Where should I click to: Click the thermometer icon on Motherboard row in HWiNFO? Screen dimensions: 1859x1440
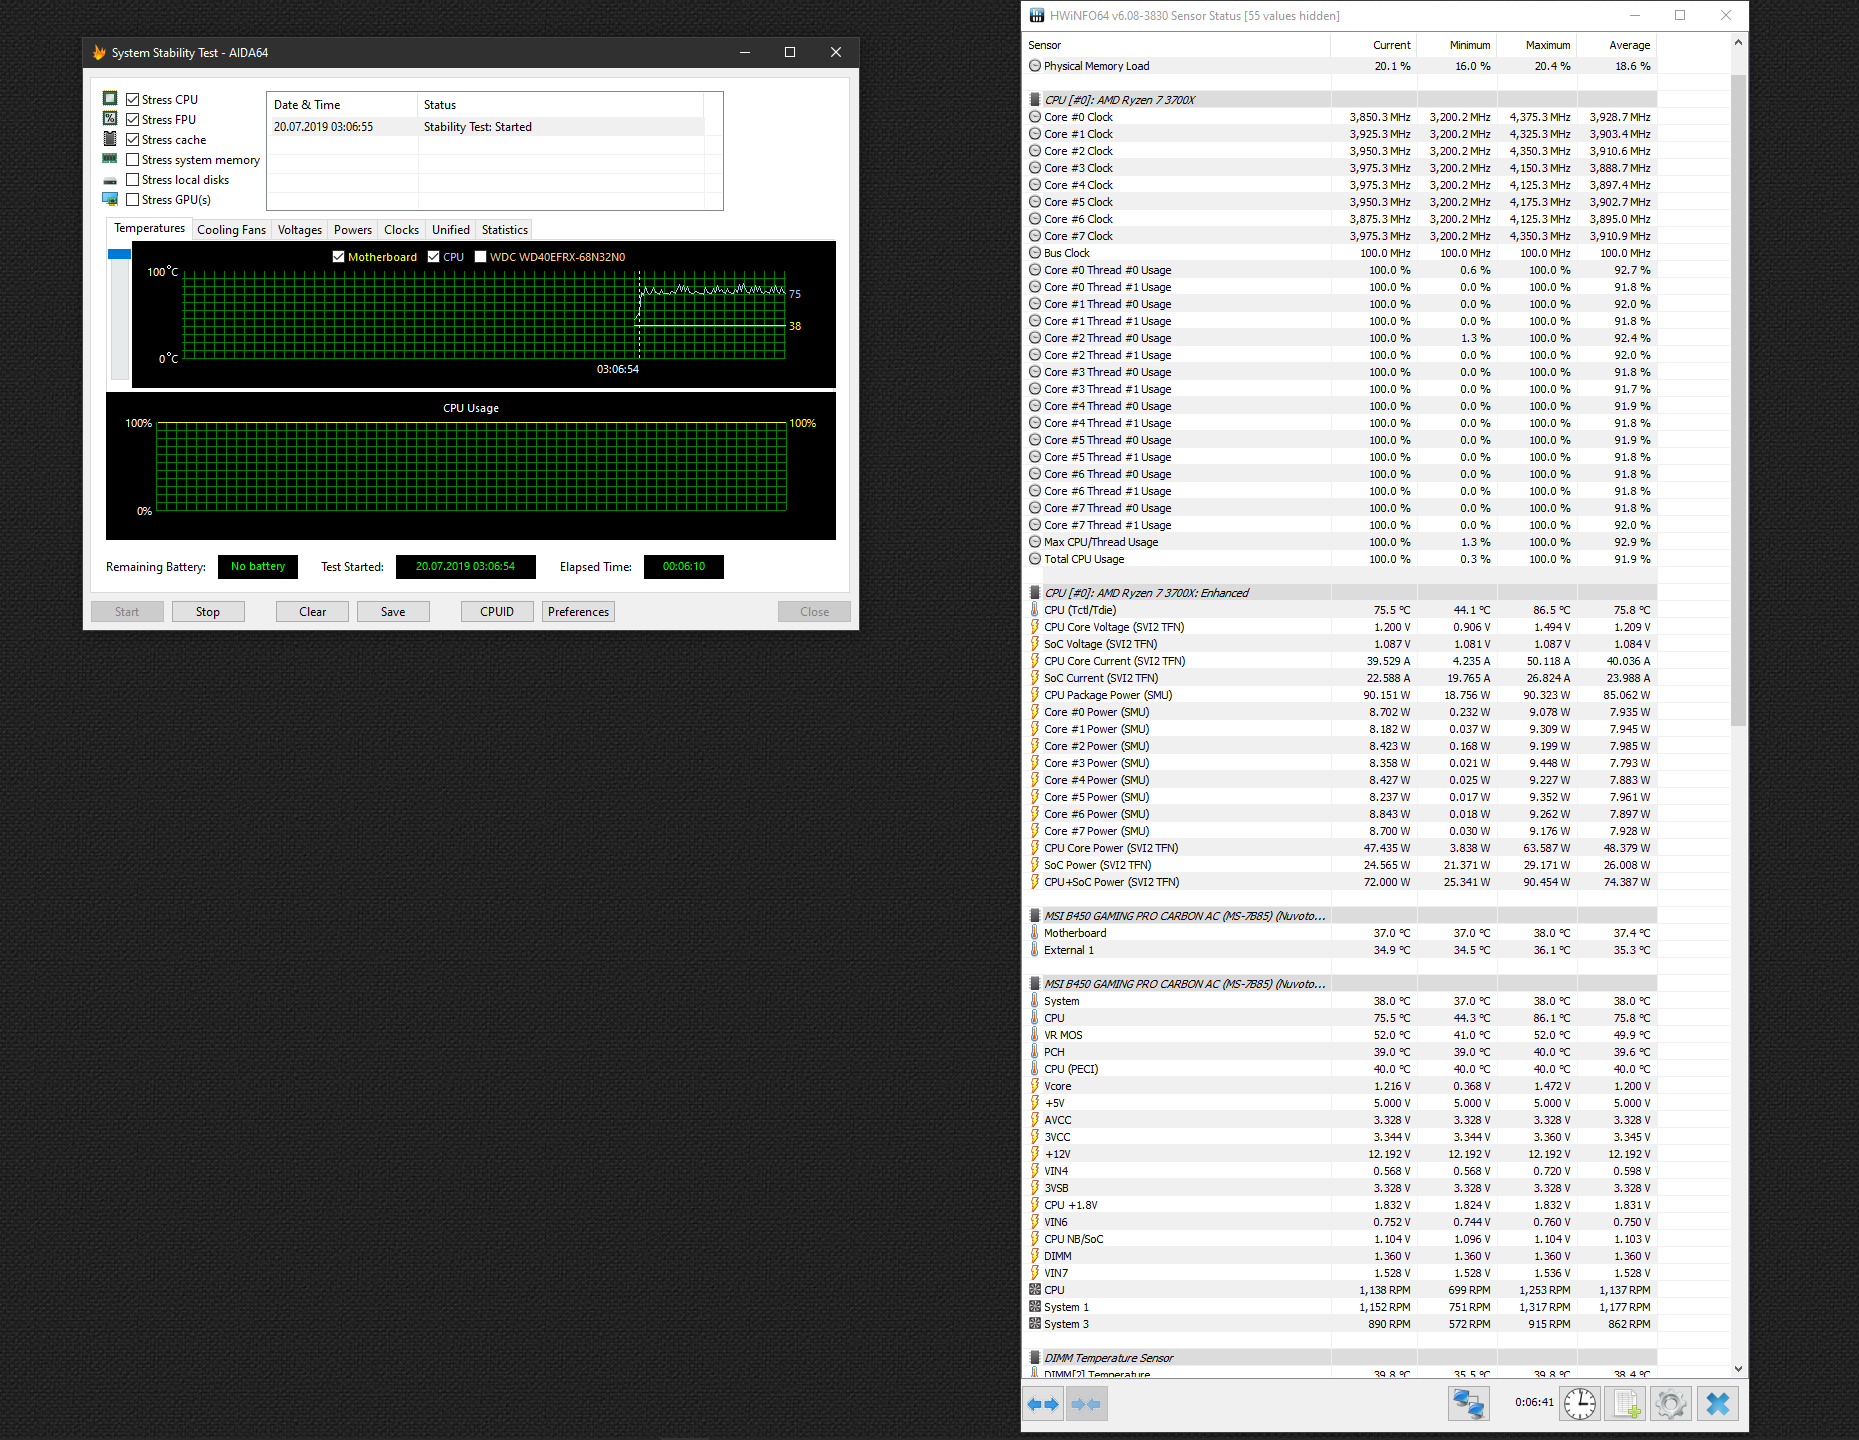[1035, 933]
